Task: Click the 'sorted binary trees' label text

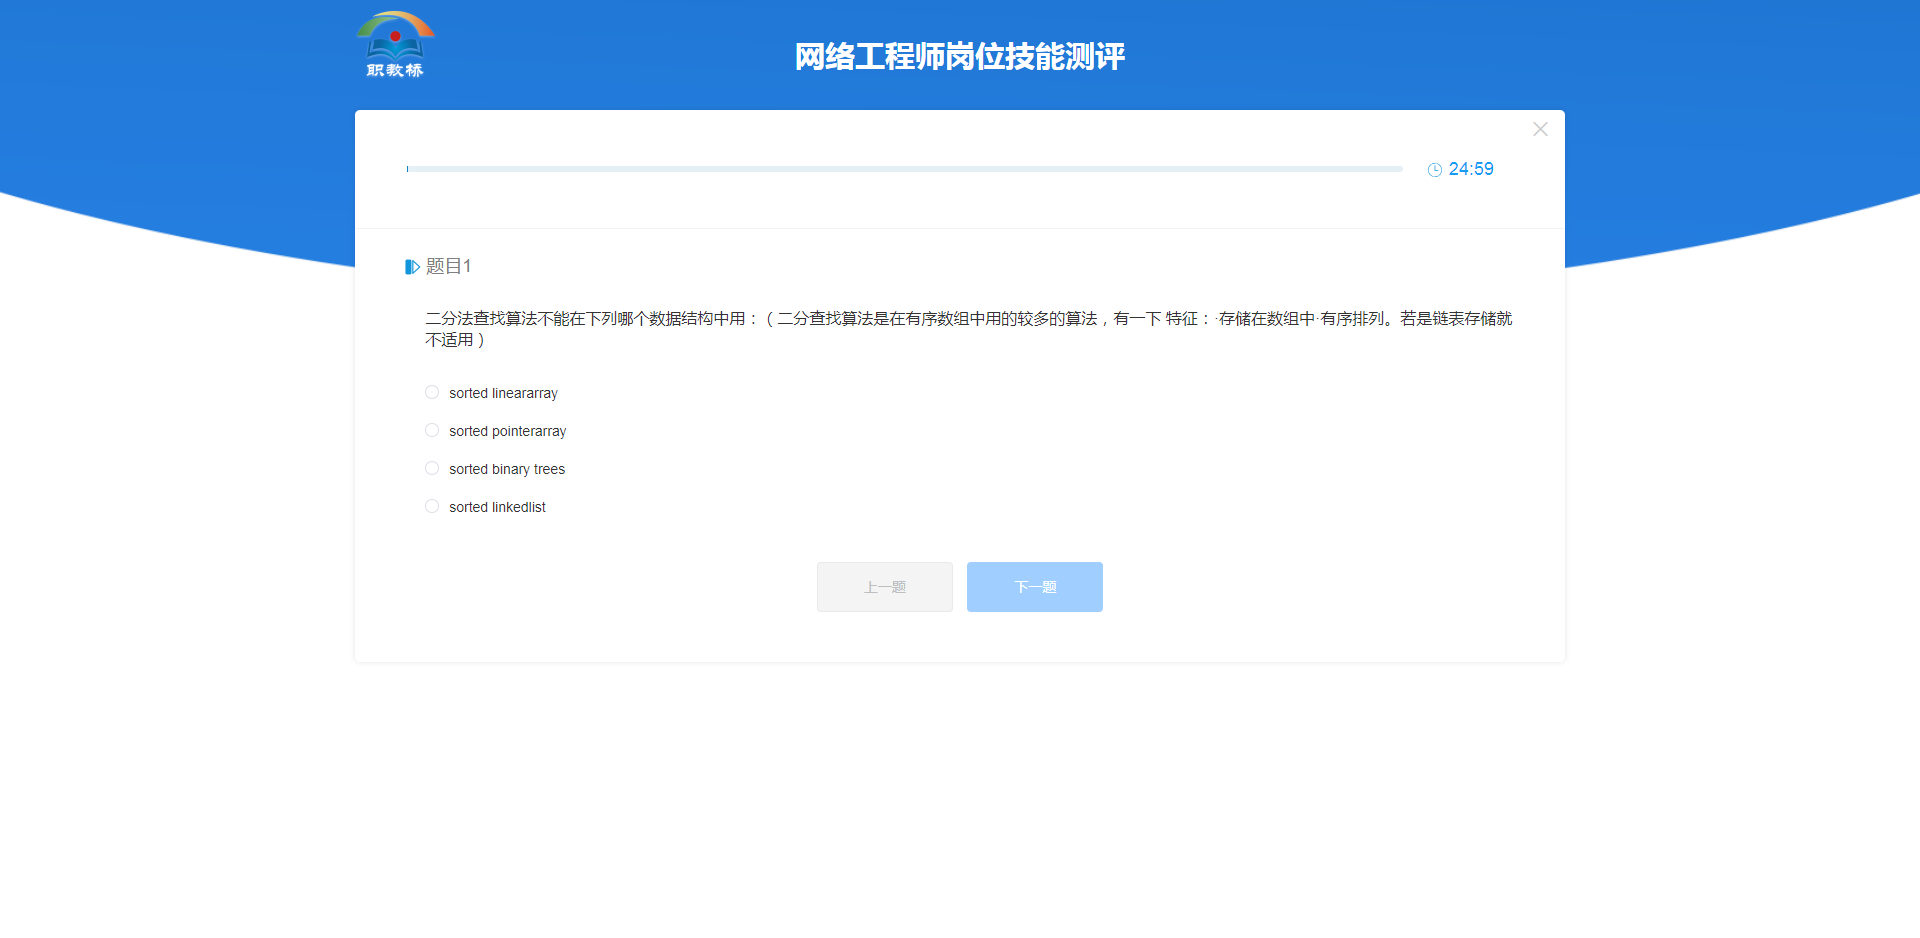Action: [x=507, y=470]
